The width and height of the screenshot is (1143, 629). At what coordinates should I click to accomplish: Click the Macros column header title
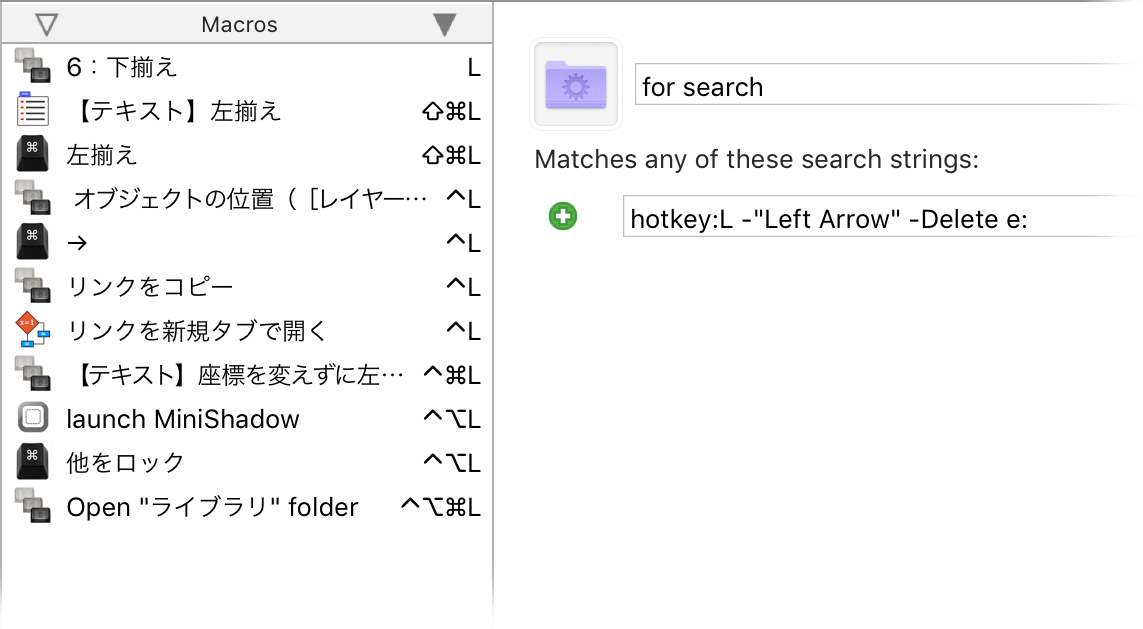tap(239, 25)
